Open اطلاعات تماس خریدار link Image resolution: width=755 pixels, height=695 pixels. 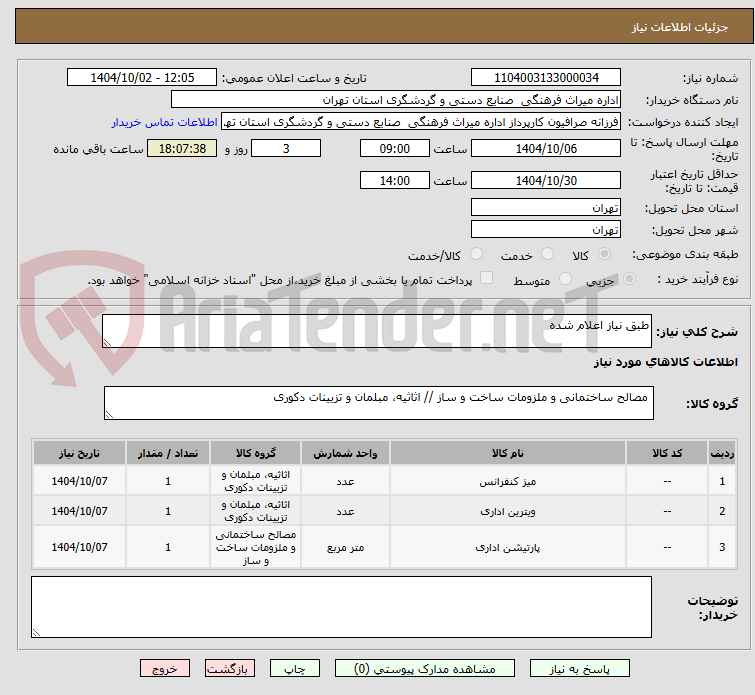[165, 122]
